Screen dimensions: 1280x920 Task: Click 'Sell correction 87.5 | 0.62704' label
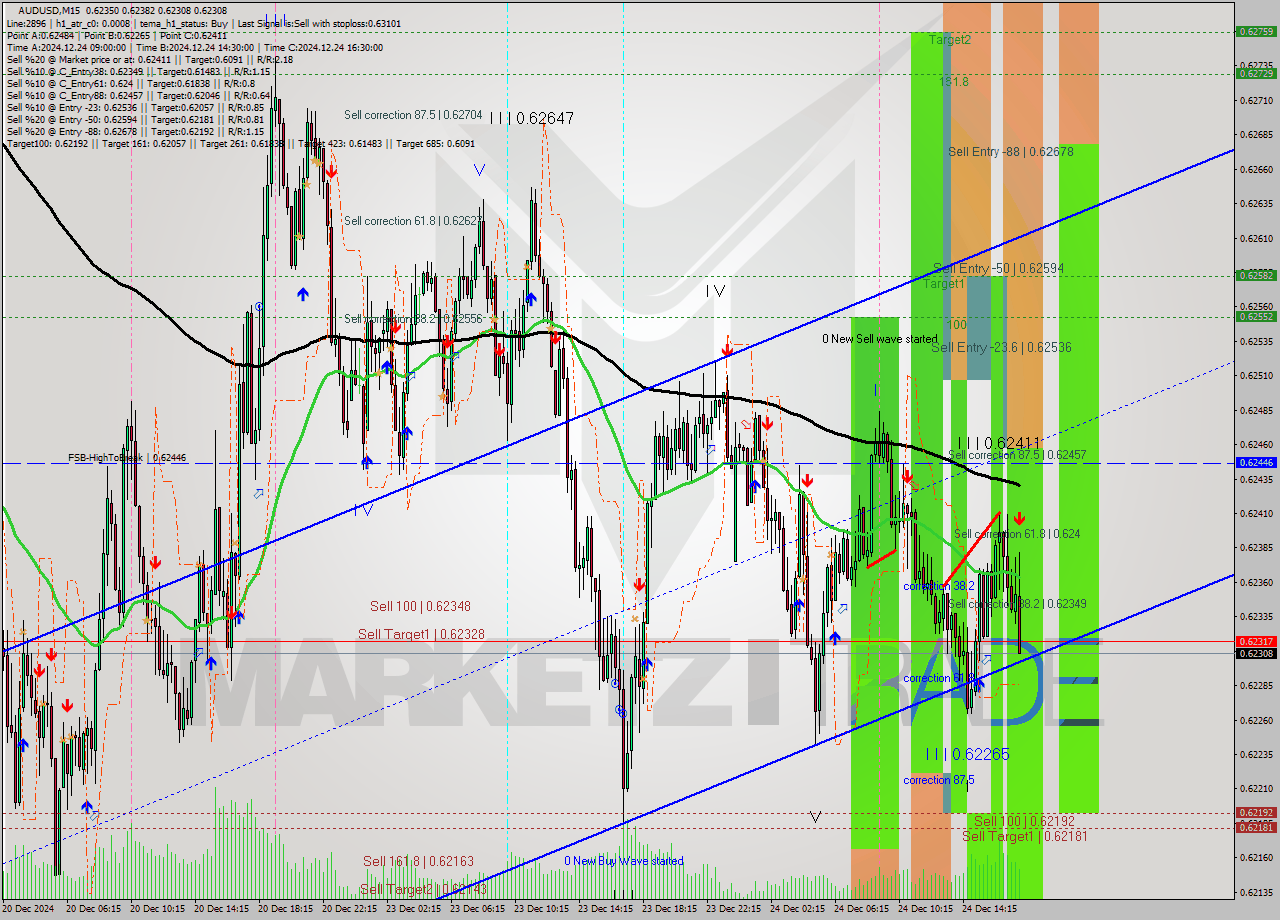pos(413,115)
